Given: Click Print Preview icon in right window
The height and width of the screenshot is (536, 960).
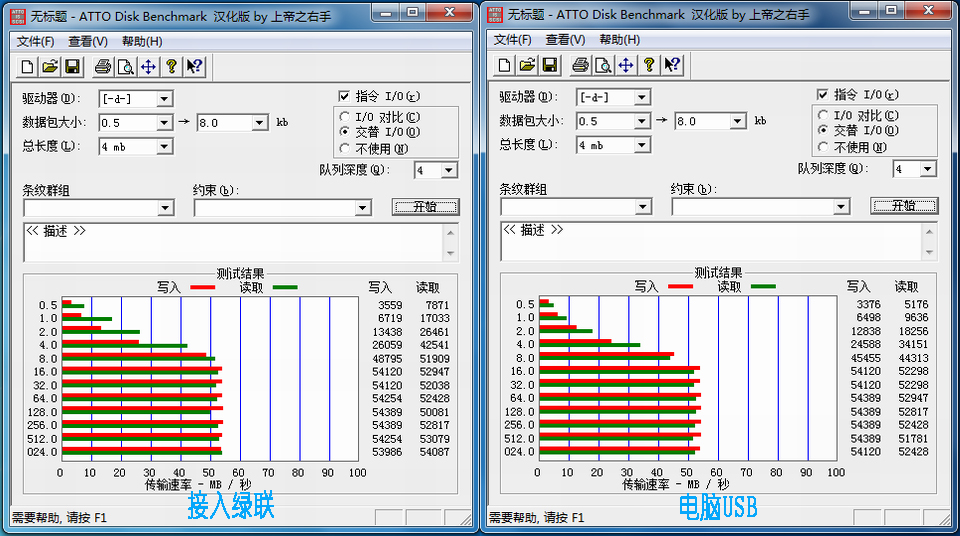Looking at the screenshot, I should (x=603, y=65).
